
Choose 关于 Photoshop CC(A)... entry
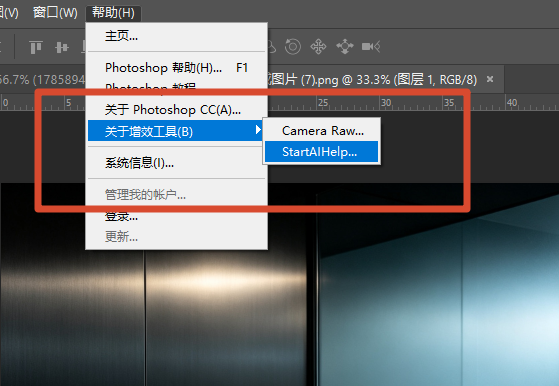(x=176, y=110)
